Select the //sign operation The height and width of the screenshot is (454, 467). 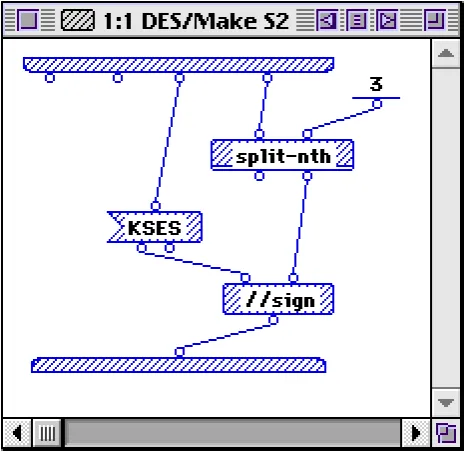[x=278, y=299]
